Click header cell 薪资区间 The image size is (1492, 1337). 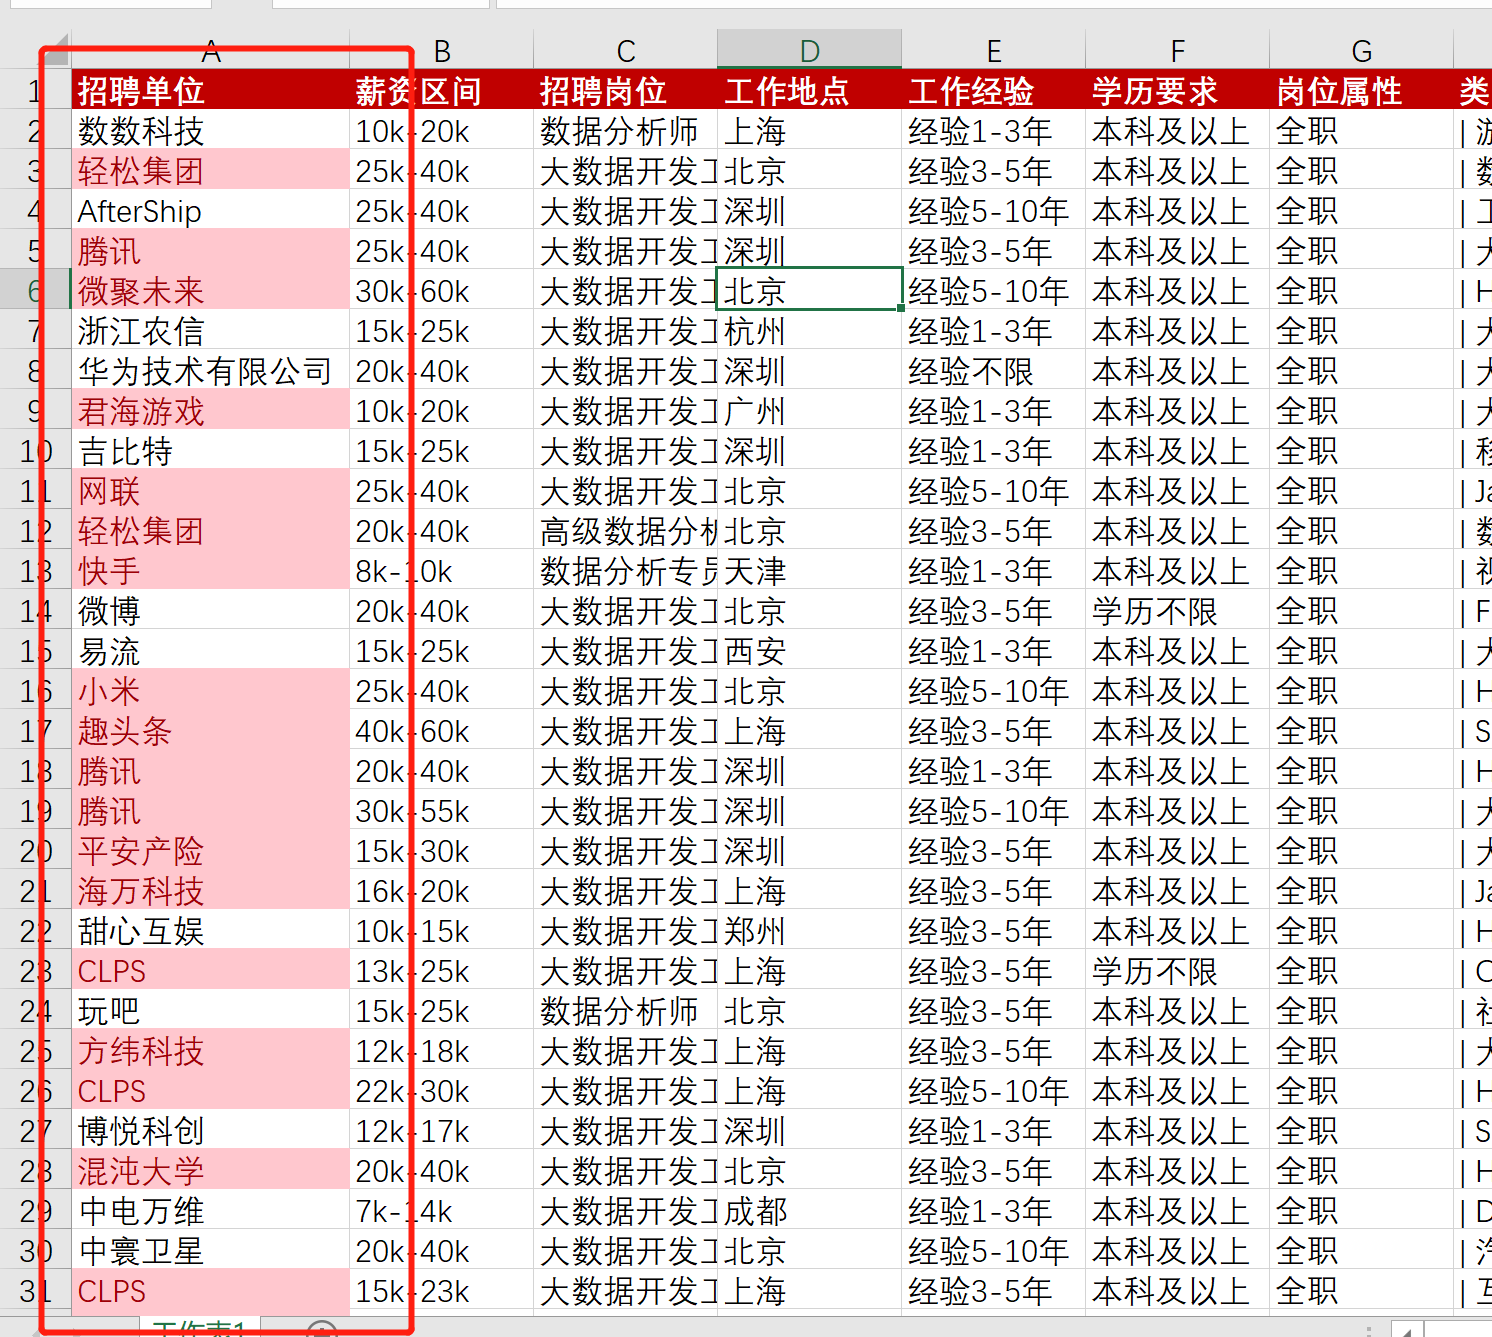coord(442,91)
